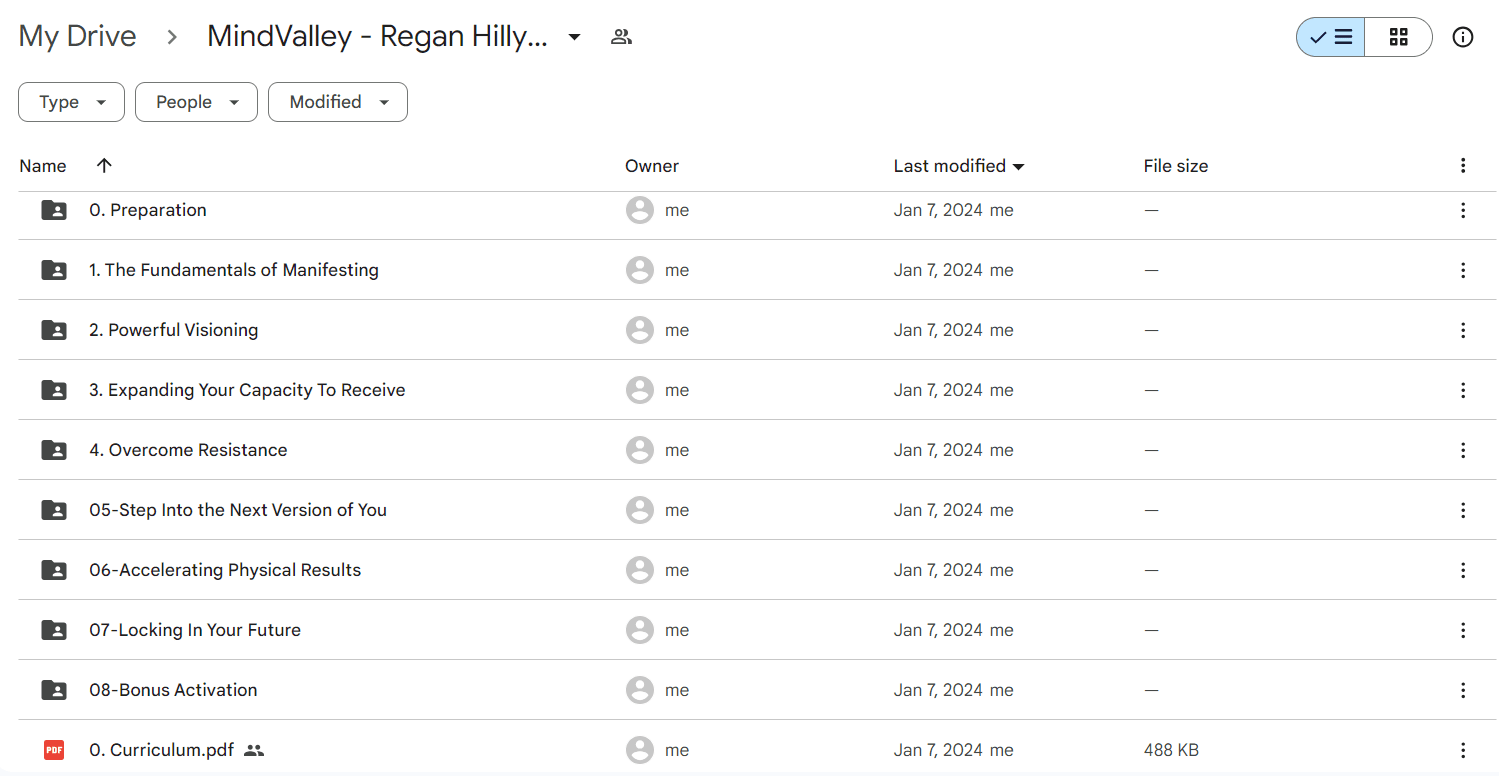
Task: Click folder icon for 1. The Fundamentals of Manifesting
Action: tap(54, 270)
